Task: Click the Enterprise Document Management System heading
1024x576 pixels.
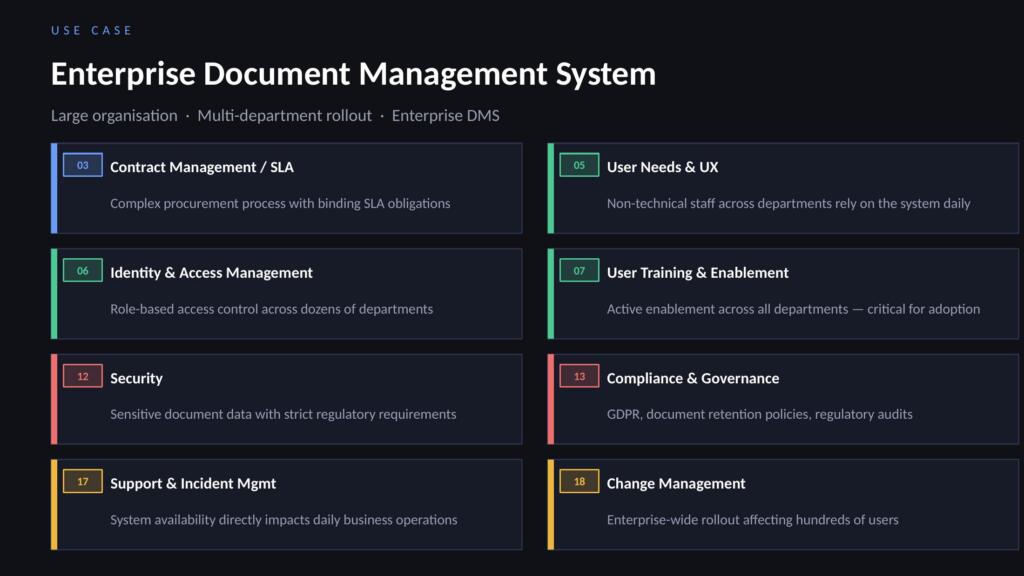Action: (x=353, y=74)
